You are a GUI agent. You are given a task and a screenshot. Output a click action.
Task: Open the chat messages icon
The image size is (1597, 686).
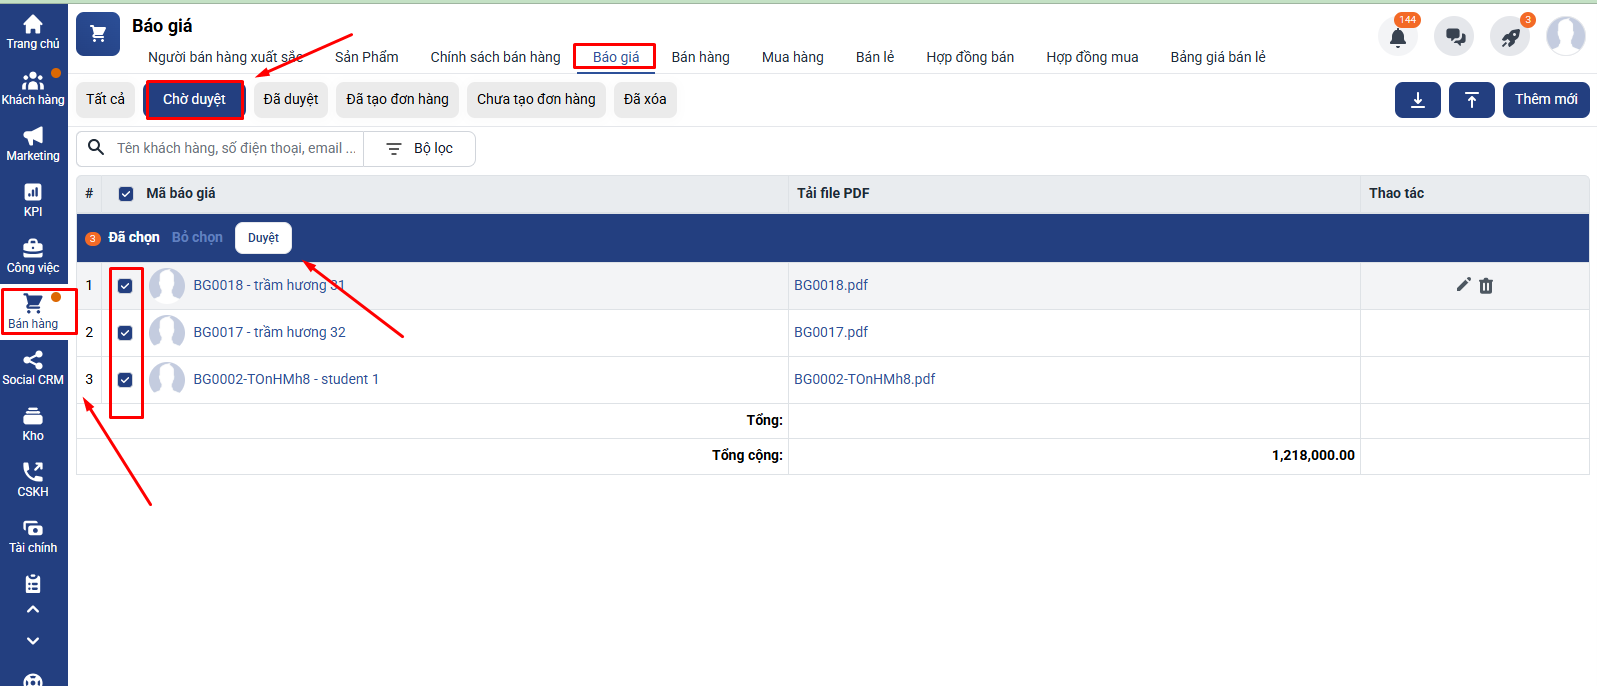[x=1454, y=37]
